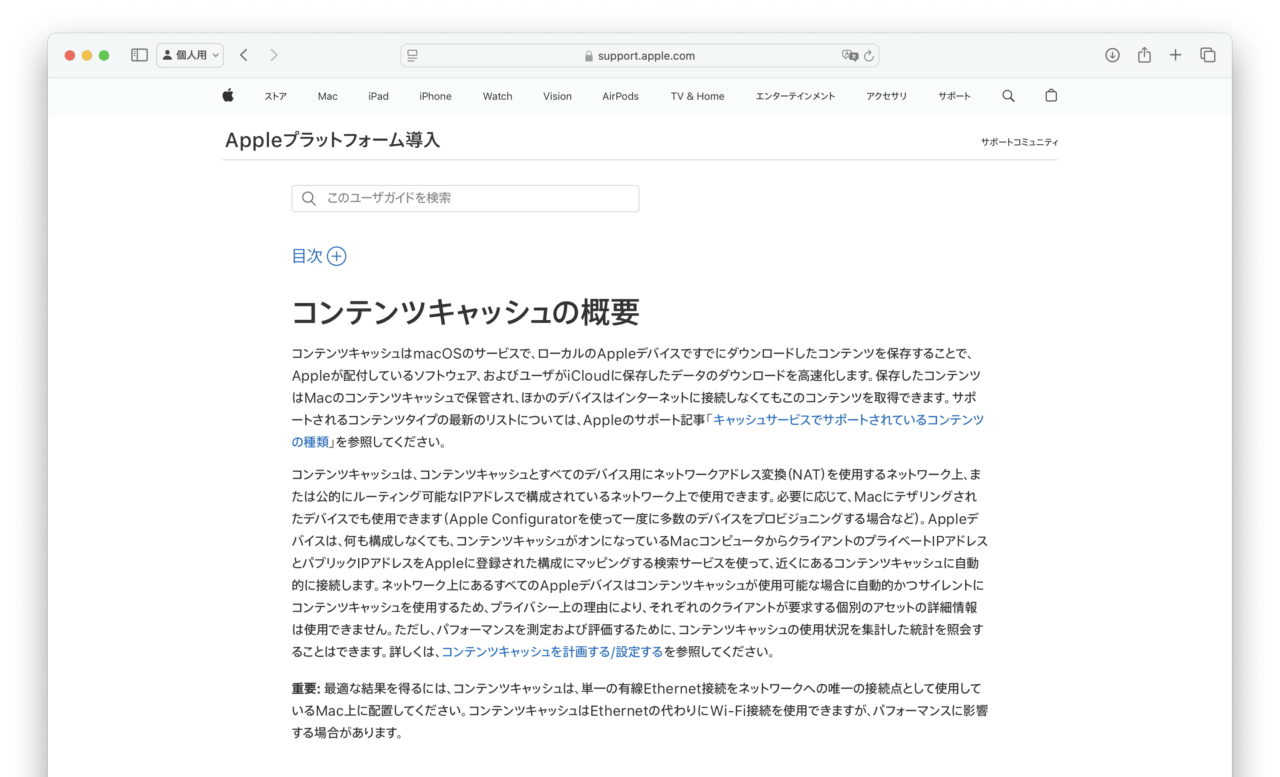Open the iPad navigation item
The height and width of the screenshot is (777, 1280).
point(378,97)
